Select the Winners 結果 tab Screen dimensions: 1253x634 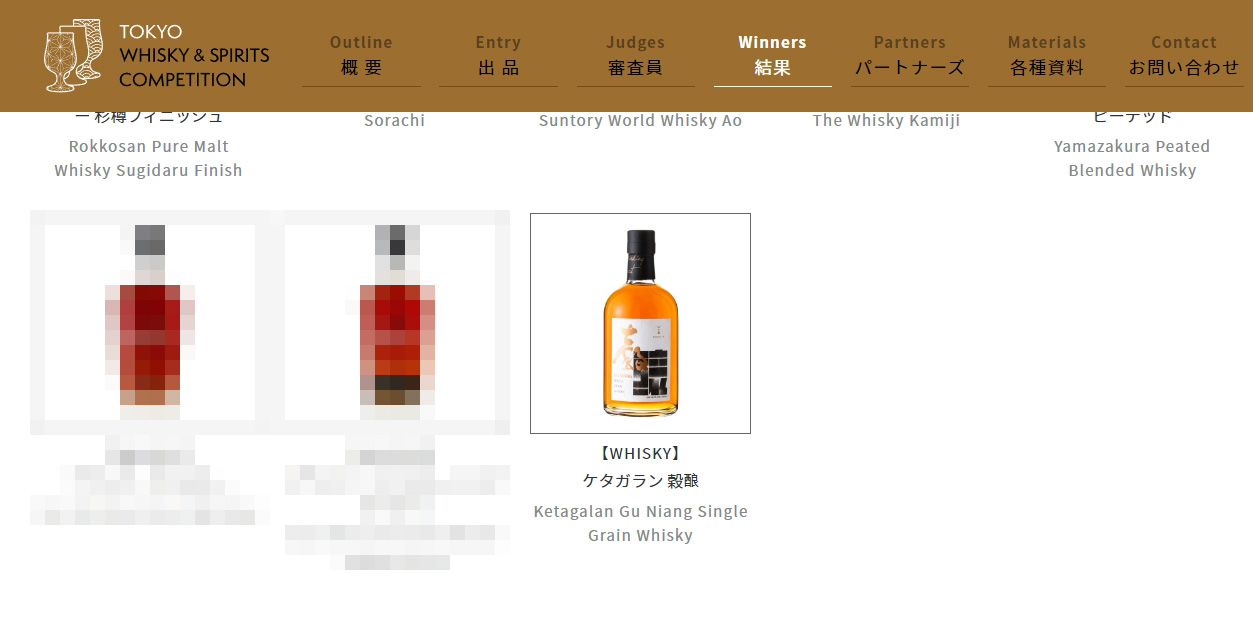coord(772,55)
